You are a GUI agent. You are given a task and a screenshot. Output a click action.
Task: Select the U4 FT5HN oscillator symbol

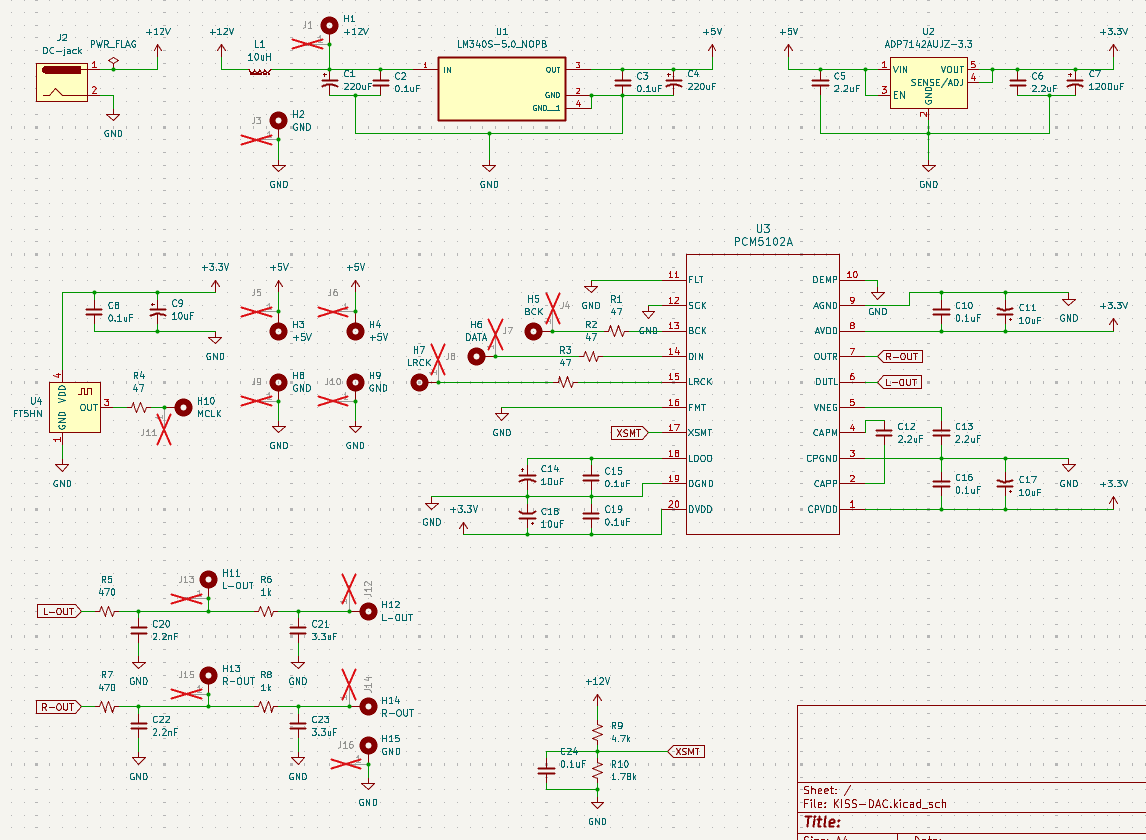75,406
